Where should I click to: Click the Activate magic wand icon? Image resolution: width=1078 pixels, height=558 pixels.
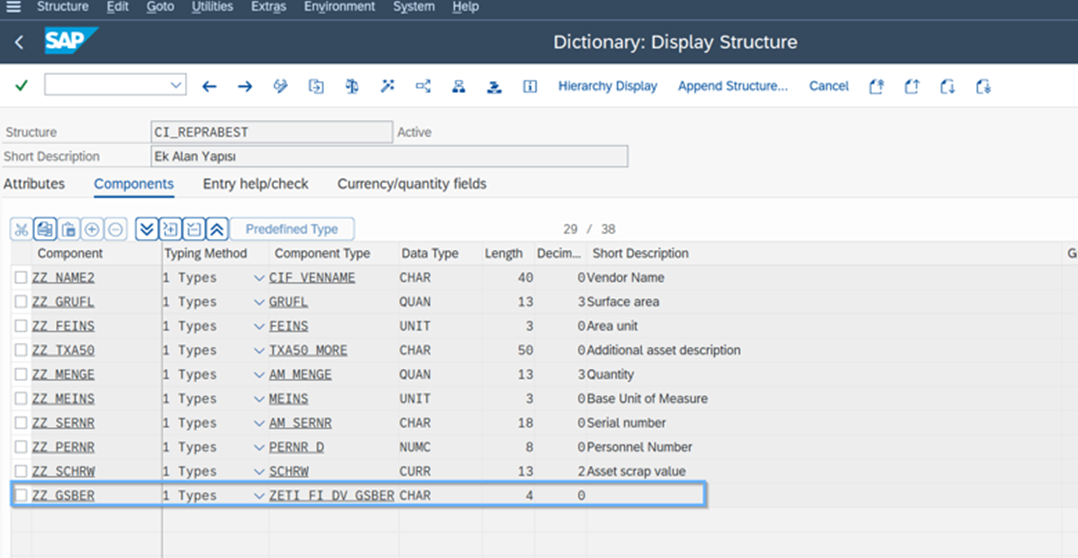tap(387, 86)
